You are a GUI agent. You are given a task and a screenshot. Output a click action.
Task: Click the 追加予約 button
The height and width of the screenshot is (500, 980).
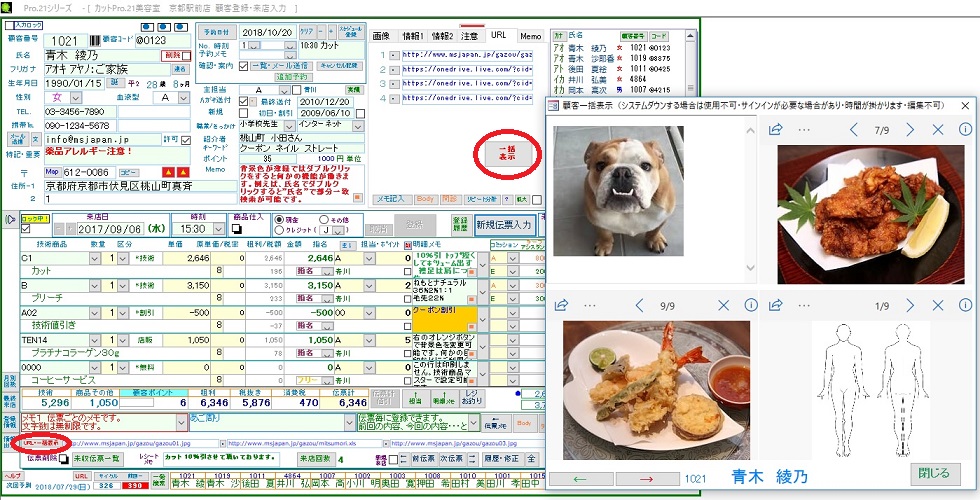294,77
